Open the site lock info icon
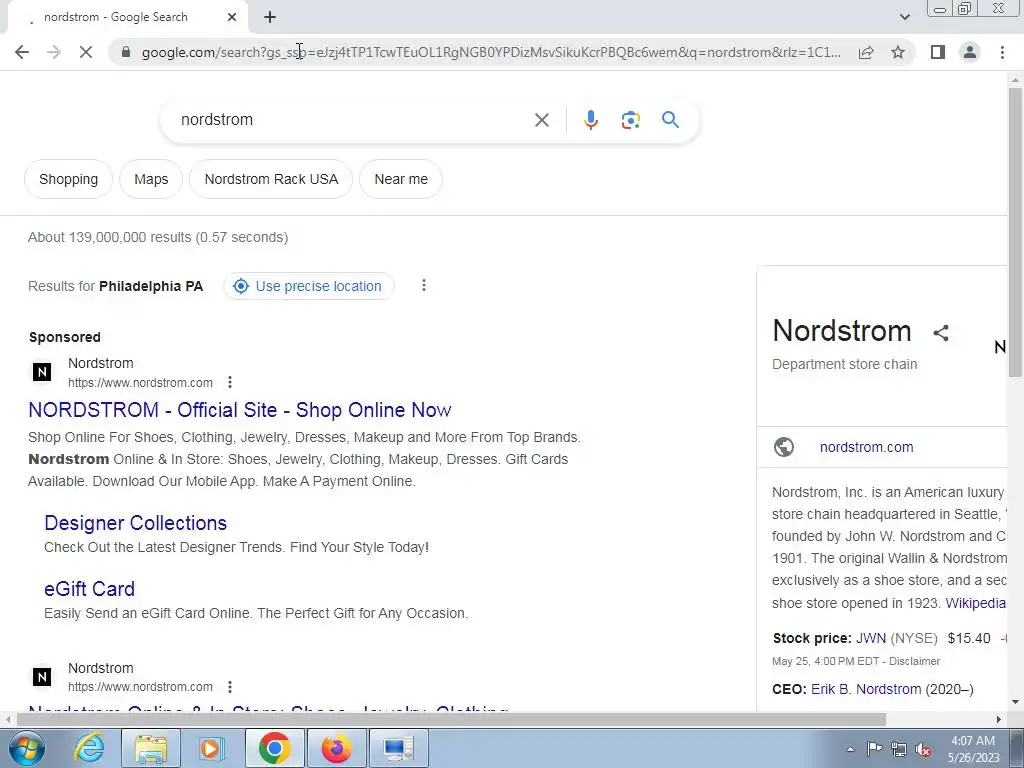This screenshot has height=768, width=1024. [126, 52]
